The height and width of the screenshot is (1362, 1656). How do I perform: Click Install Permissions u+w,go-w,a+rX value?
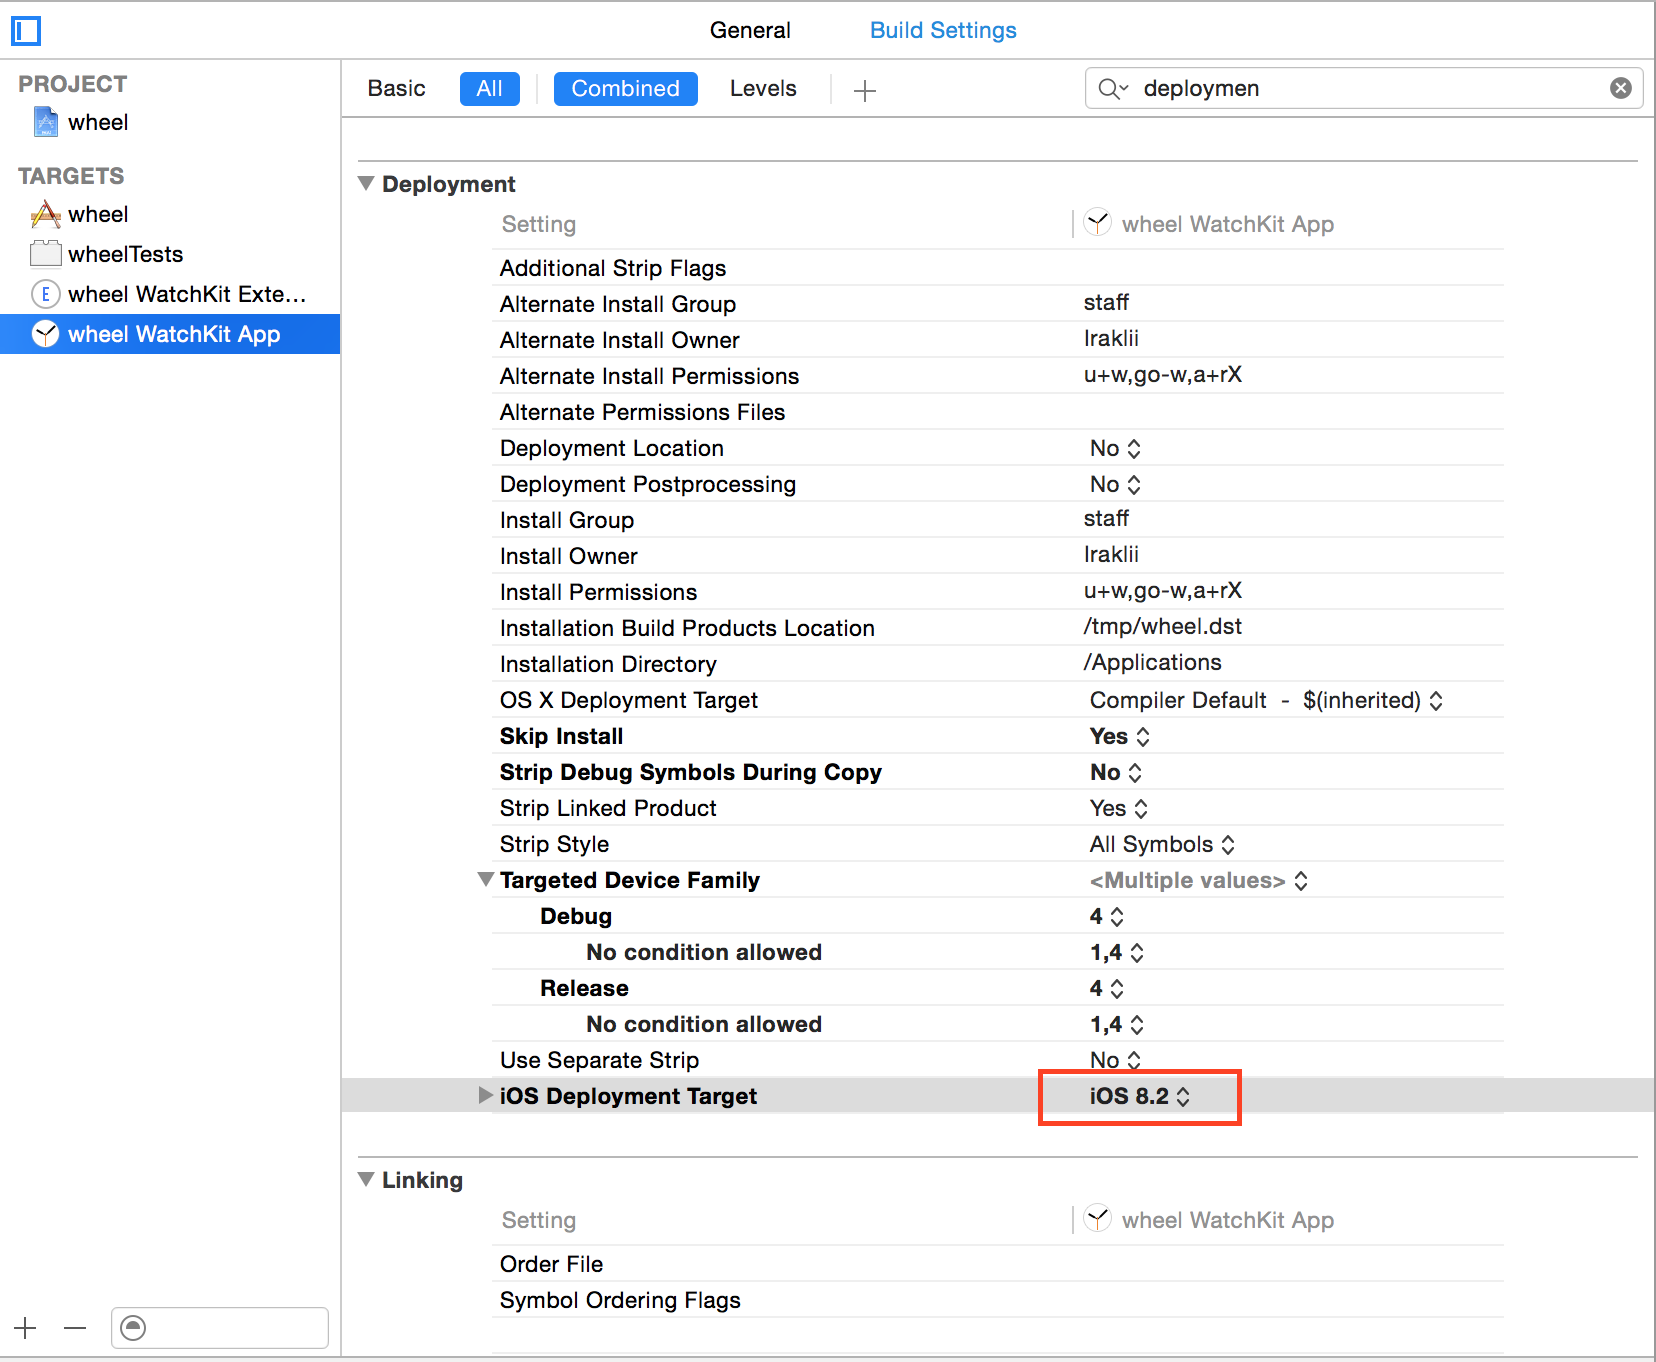point(1163,590)
